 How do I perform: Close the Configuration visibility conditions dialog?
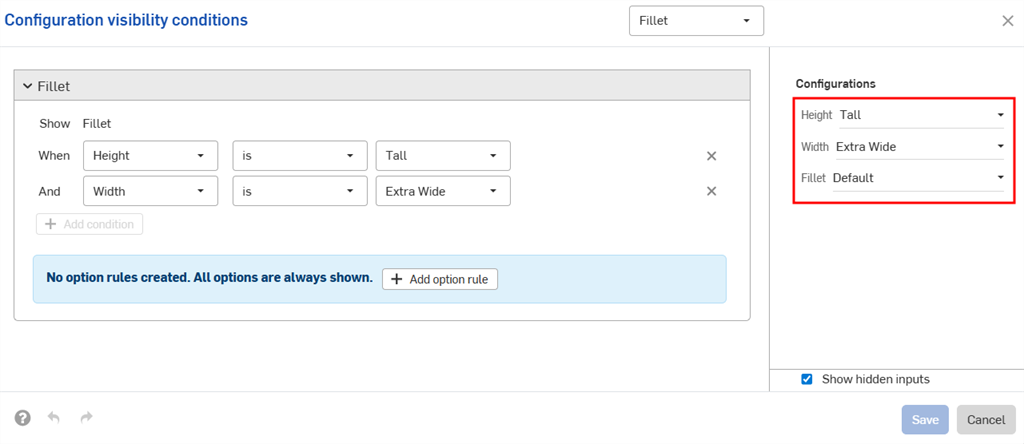[1008, 21]
